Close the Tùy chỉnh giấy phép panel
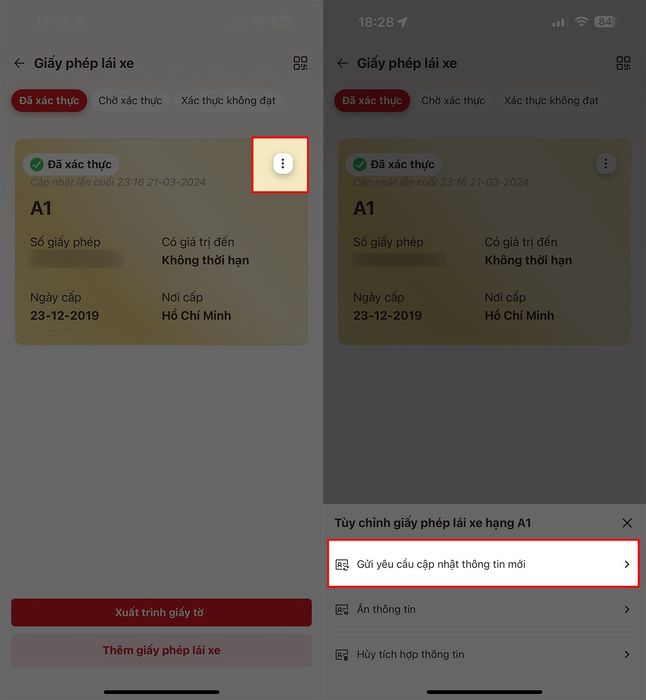Viewport: 646px width, 700px height. (627, 523)
